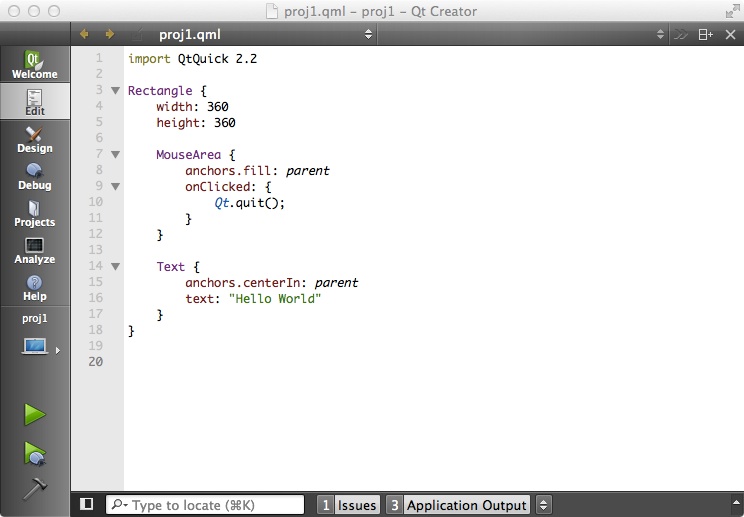The width and height of the screenshot is (744, 517).
Task: Open the output panes selector stepper
Action: pos(543,505)
